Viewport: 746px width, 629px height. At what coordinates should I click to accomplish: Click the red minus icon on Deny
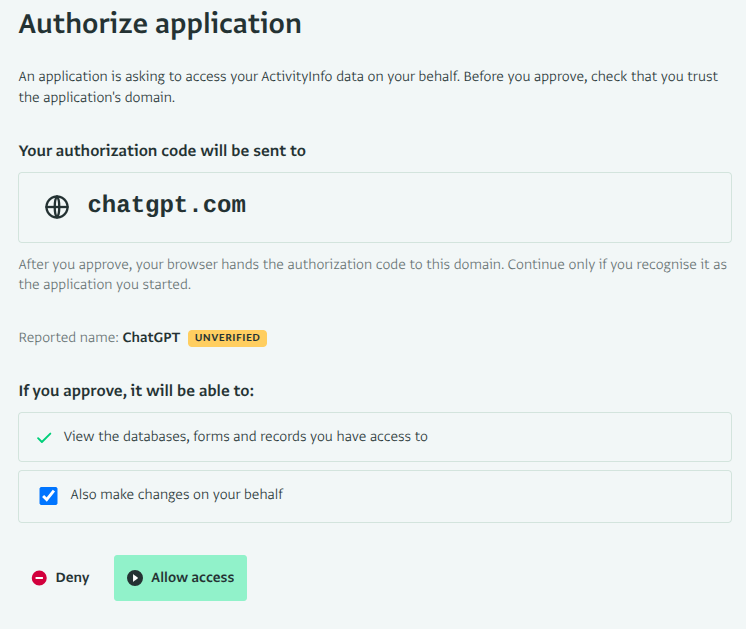tap(39, 578)
